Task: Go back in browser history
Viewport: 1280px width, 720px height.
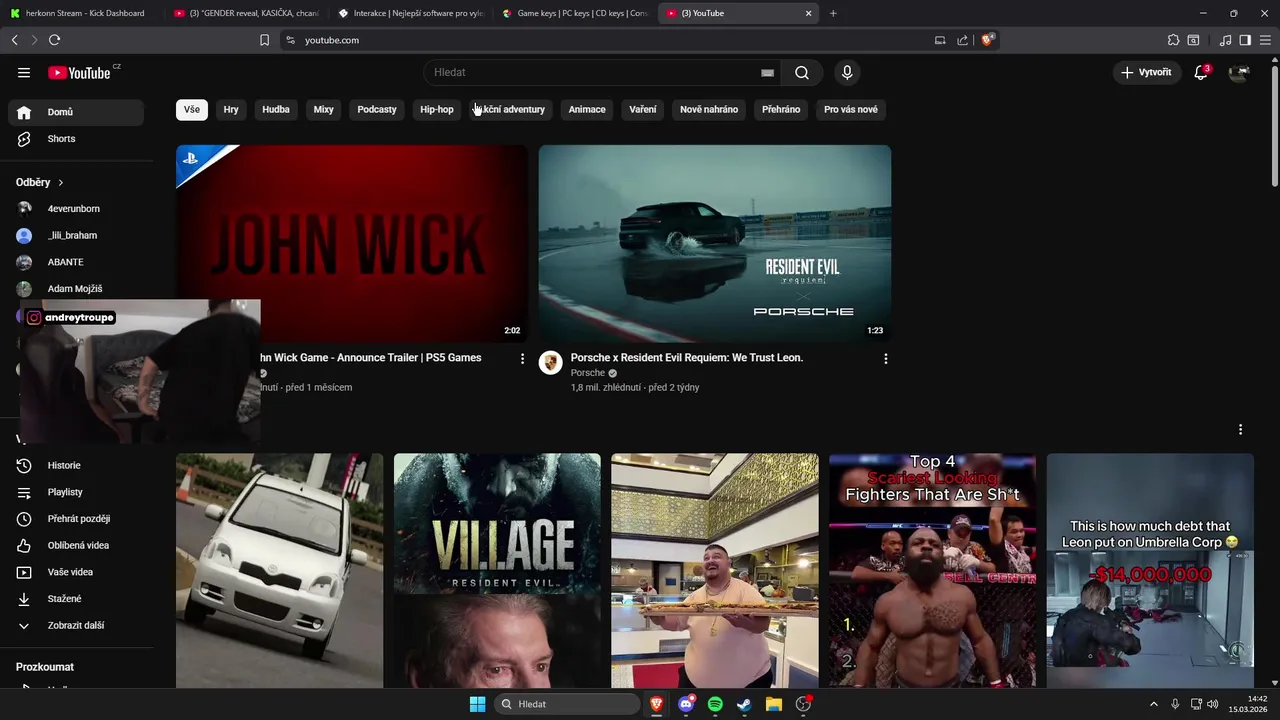Action: 14,40
